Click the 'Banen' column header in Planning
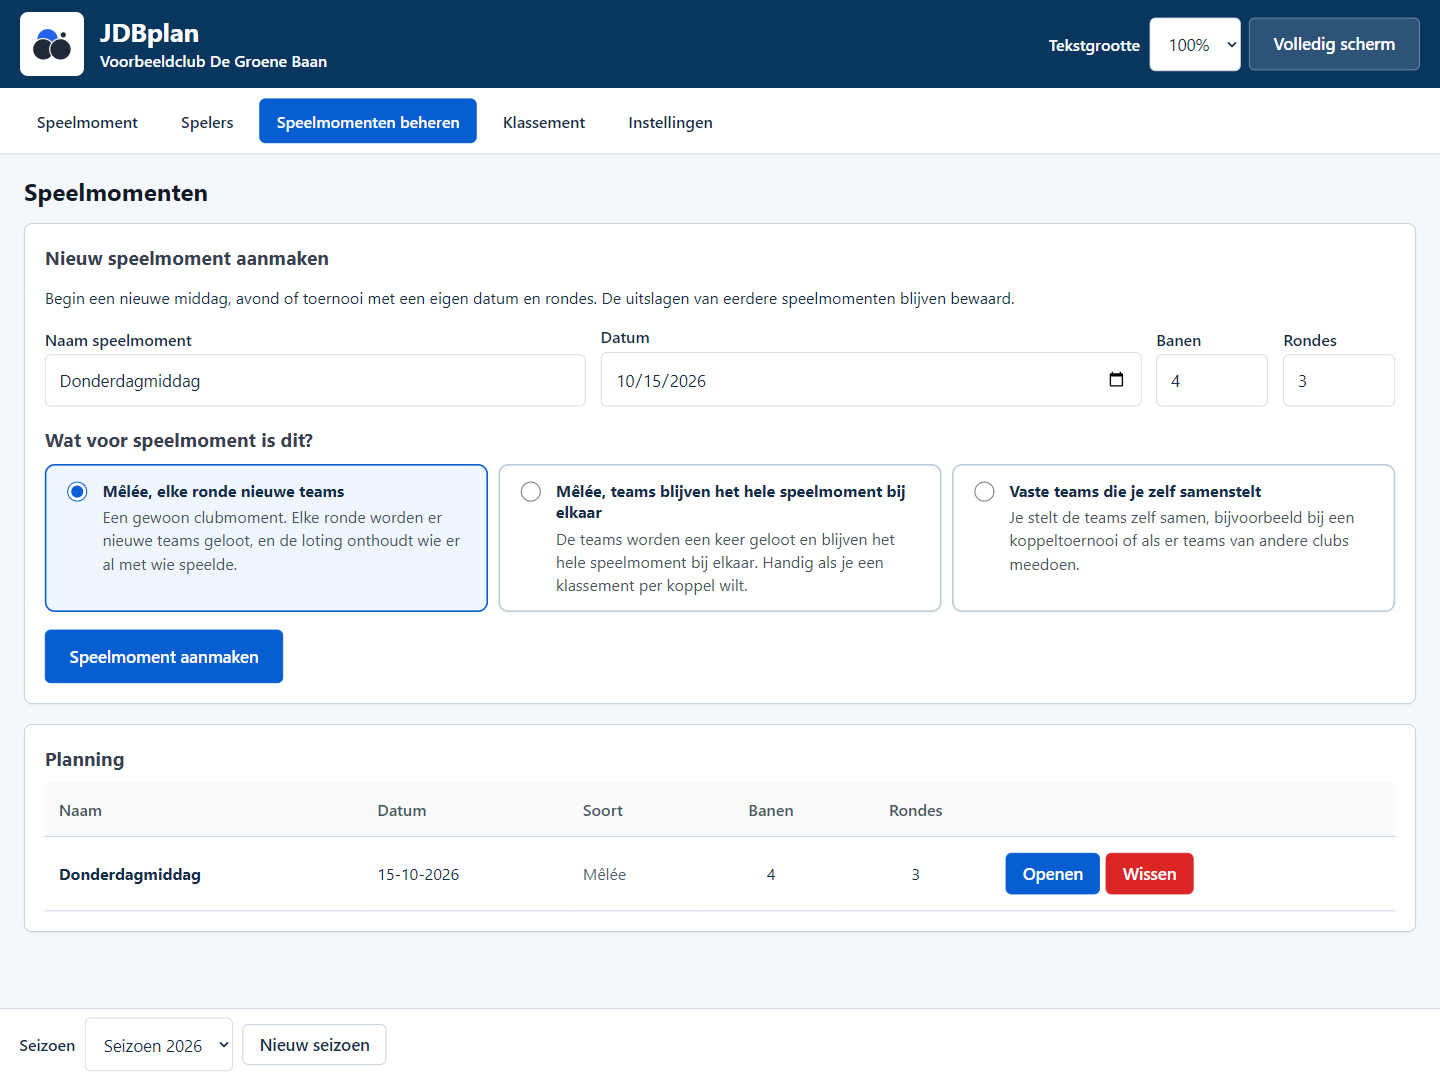Screen dimensions: 1440x1080 click(771, 810)
